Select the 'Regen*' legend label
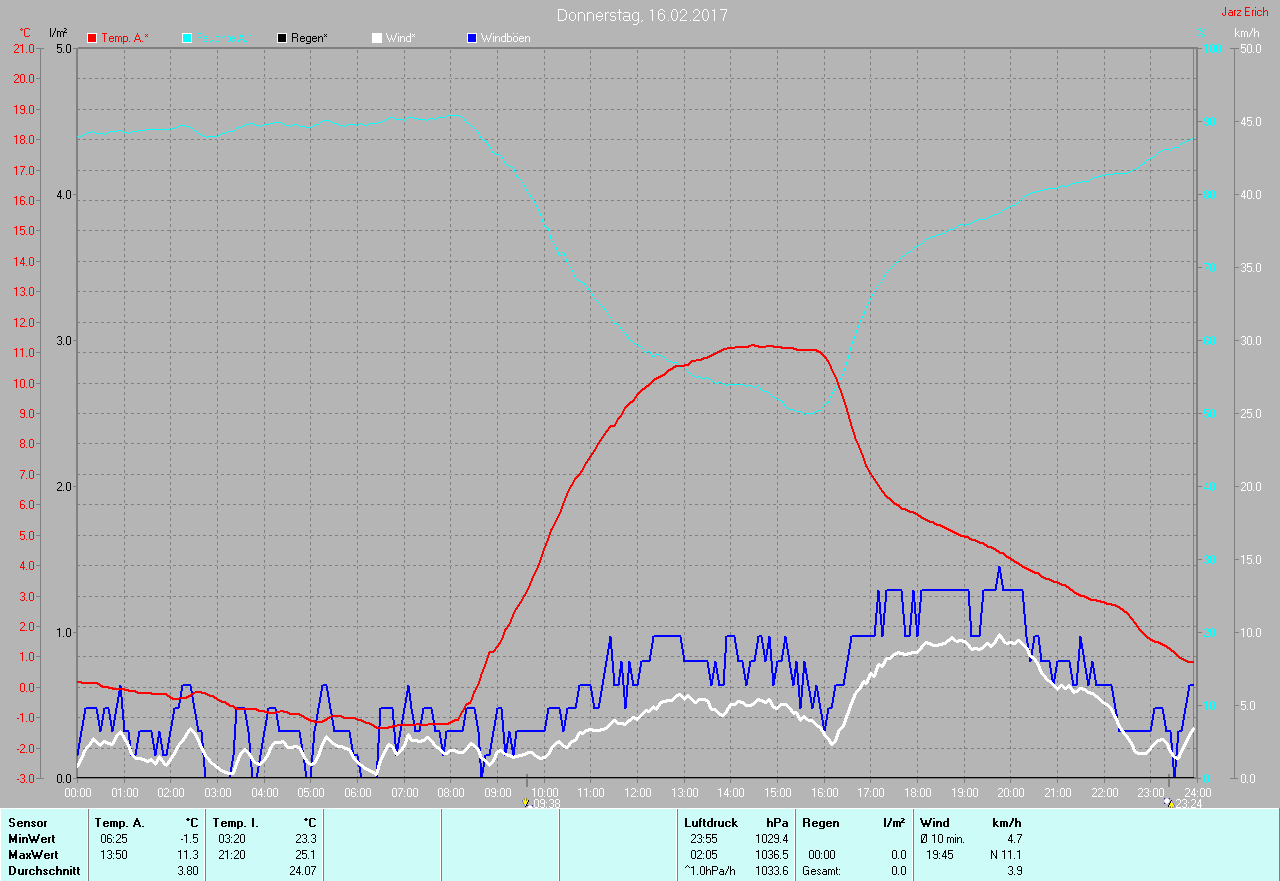The image size is (1280, 881). coord(309,38)
